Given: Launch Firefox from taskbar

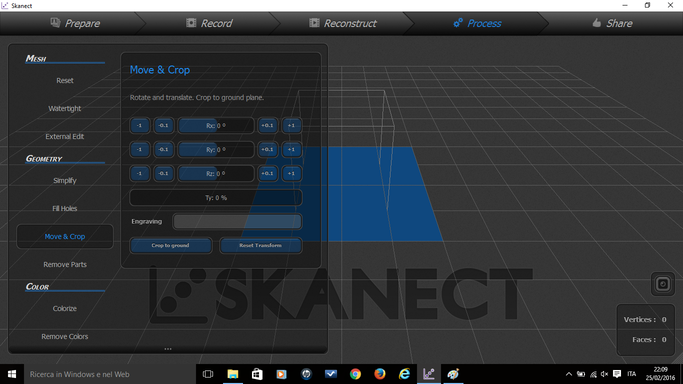Looking at the screenshot, I should pyautogui.click(x=380, y=374).
